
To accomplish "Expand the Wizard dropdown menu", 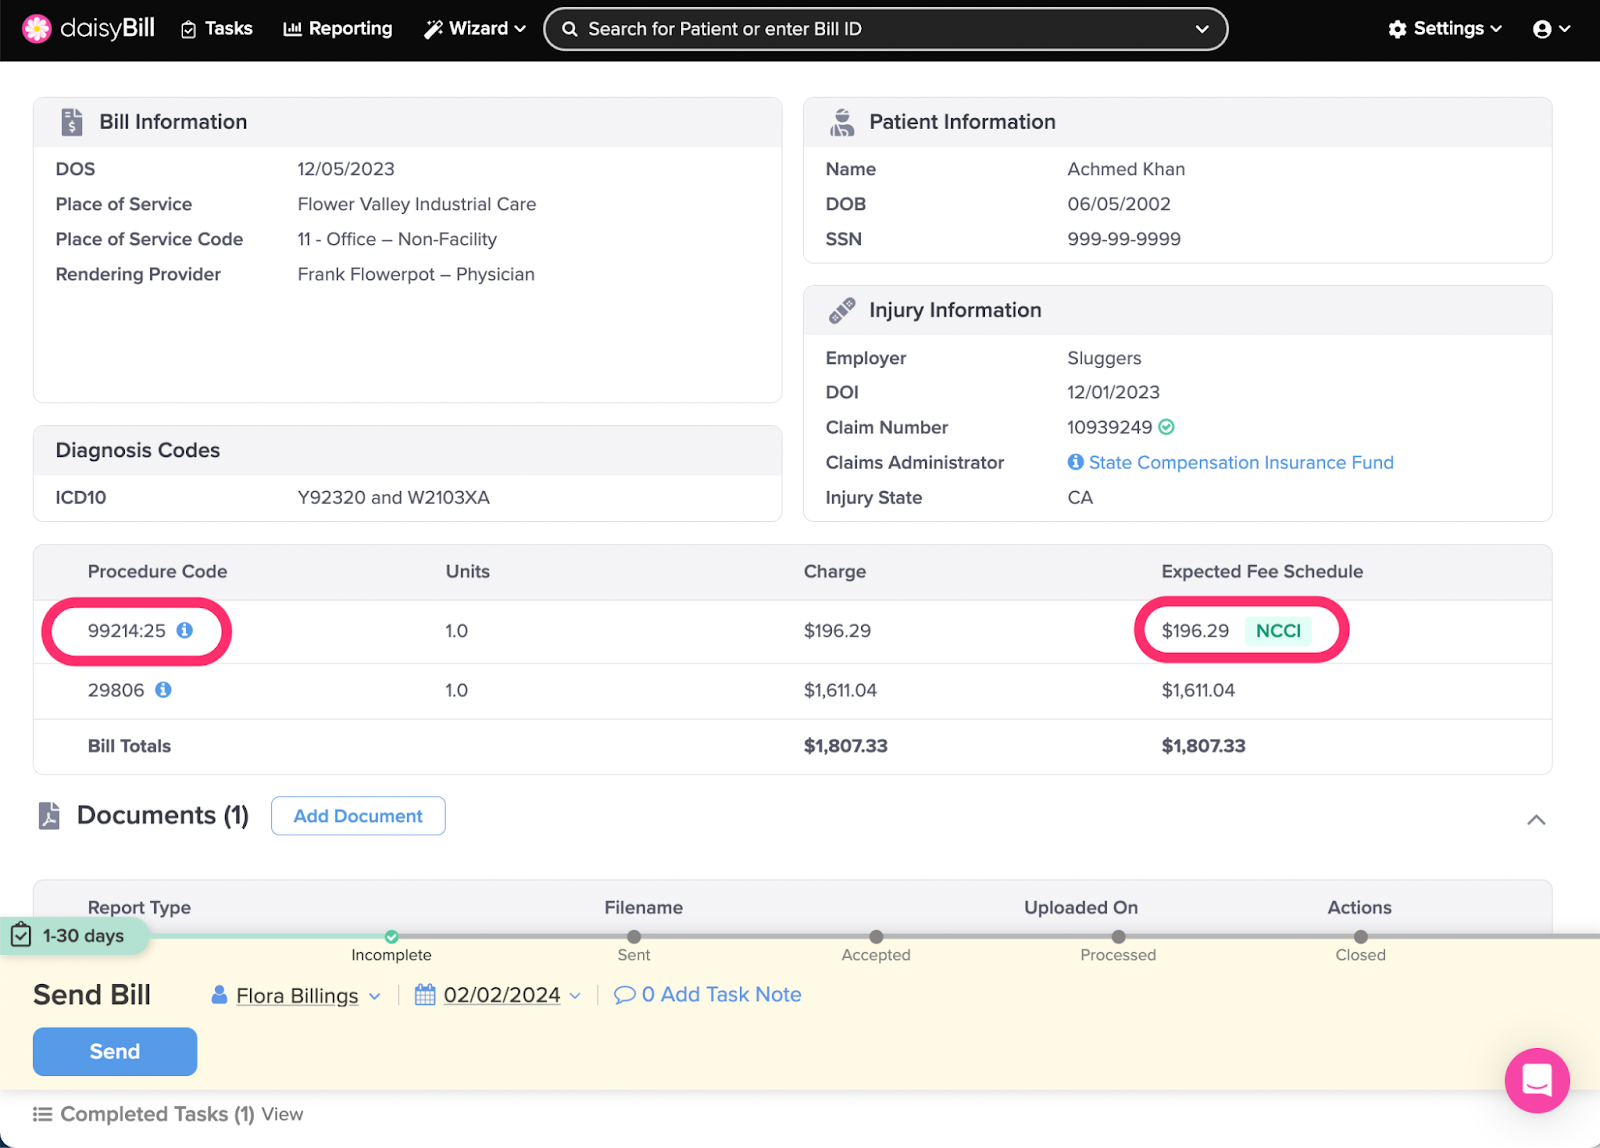I will (475, 29).
